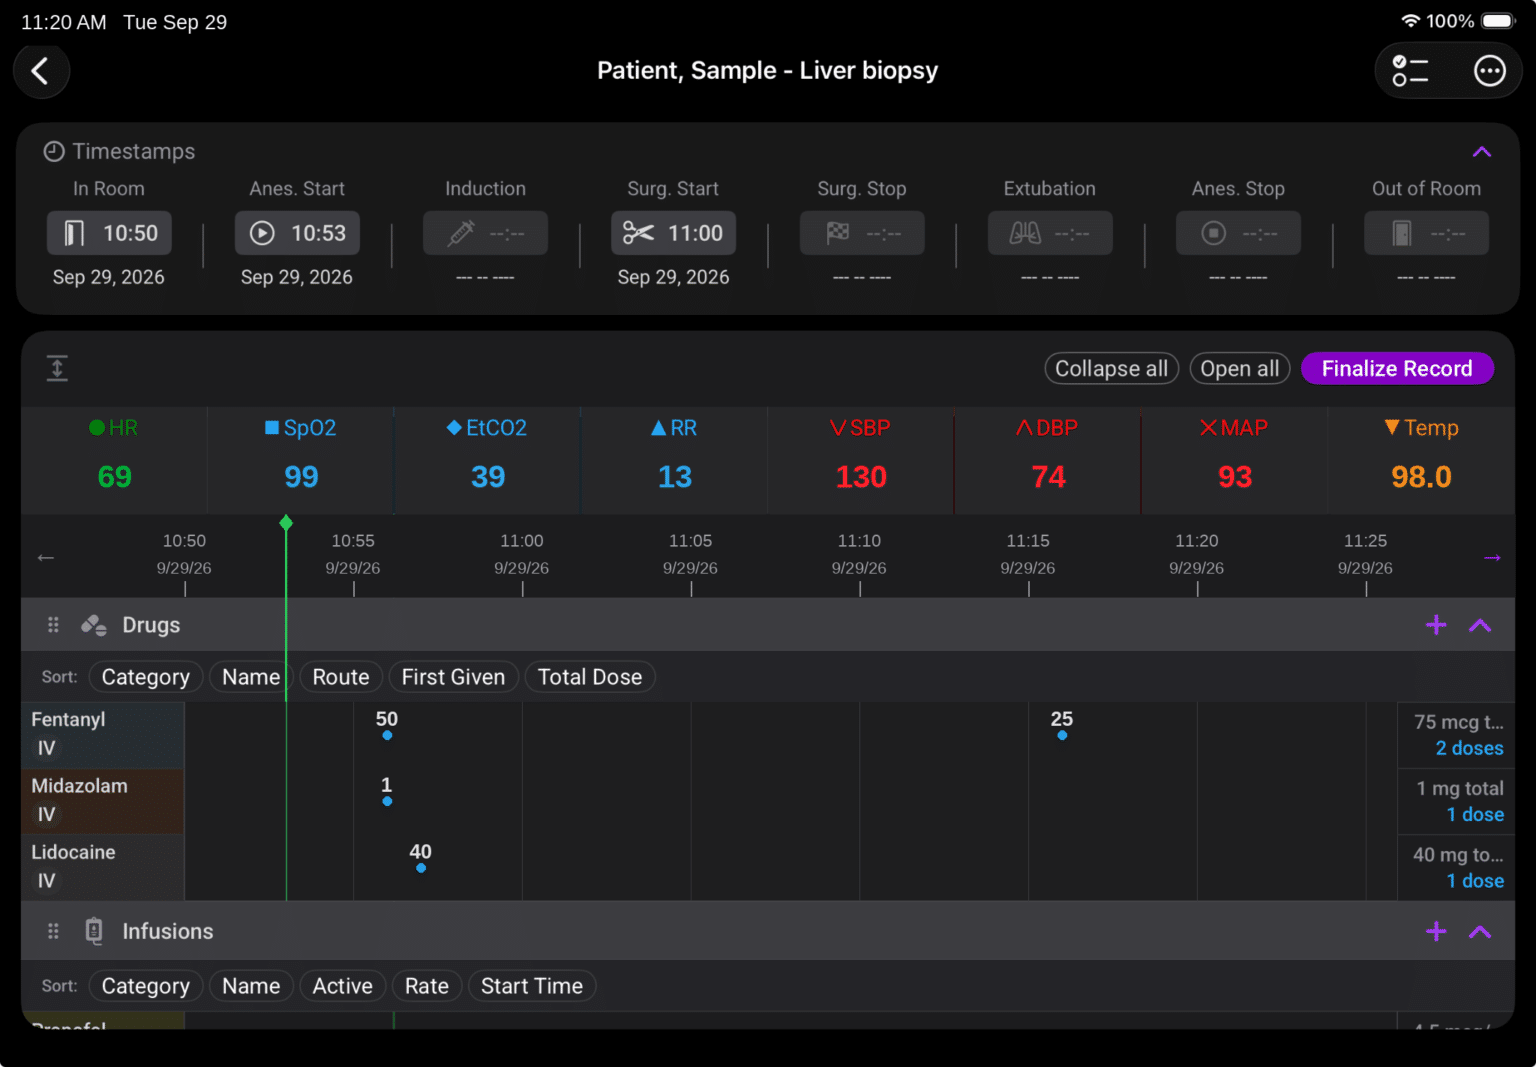This screenshot has width=1536, height=1067.
Task: Add a new infusion with plus icon
Action: tap(1436, 931)
